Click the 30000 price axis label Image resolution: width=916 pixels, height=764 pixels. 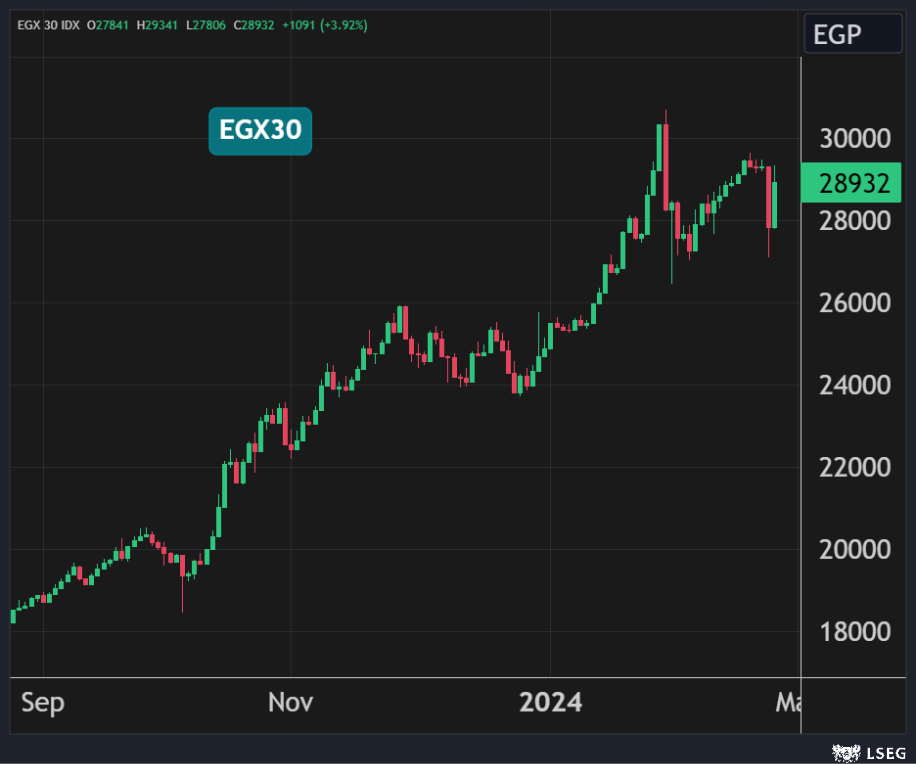click(x=854, y=139)
